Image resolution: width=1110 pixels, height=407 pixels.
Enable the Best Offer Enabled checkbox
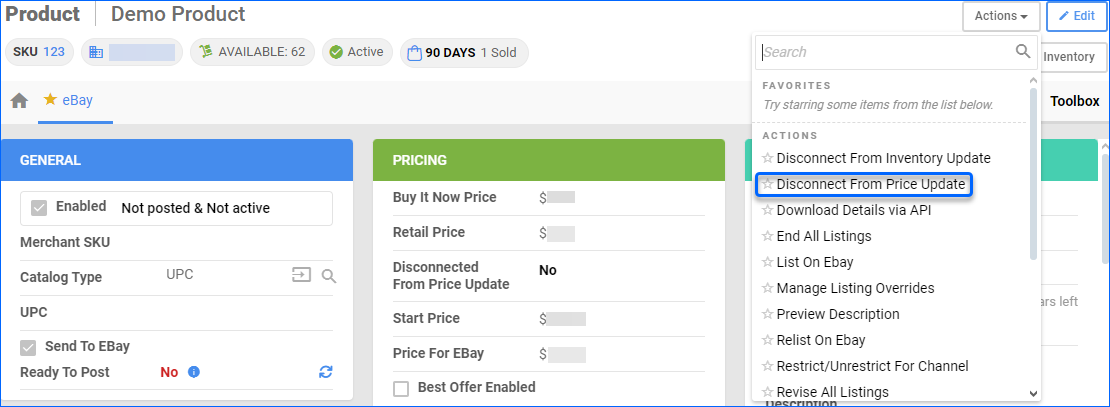(x=401, y=388)
